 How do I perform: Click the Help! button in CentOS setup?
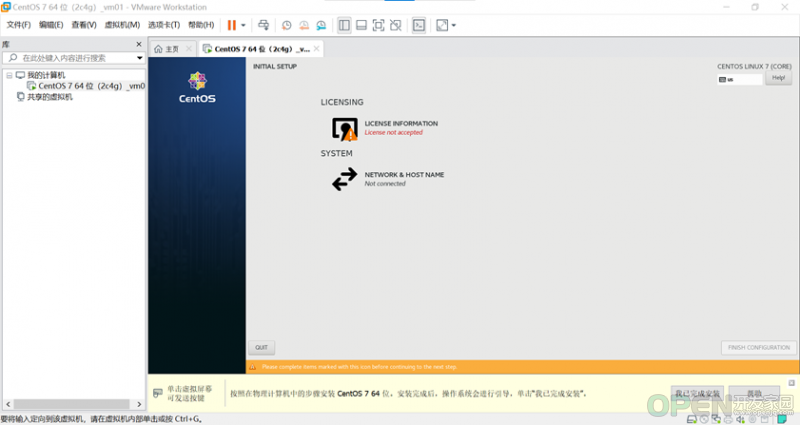779,78
